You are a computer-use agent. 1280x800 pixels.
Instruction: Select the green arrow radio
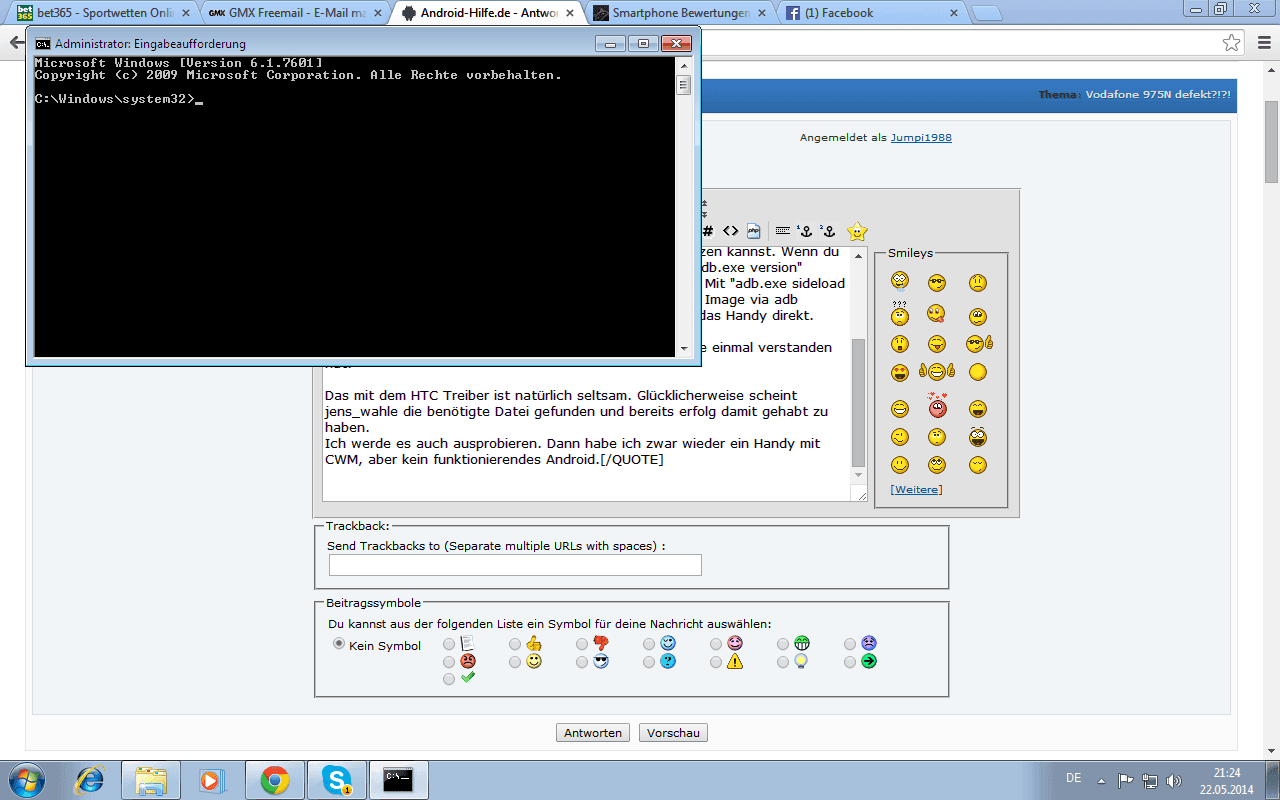tap(850, 662)
